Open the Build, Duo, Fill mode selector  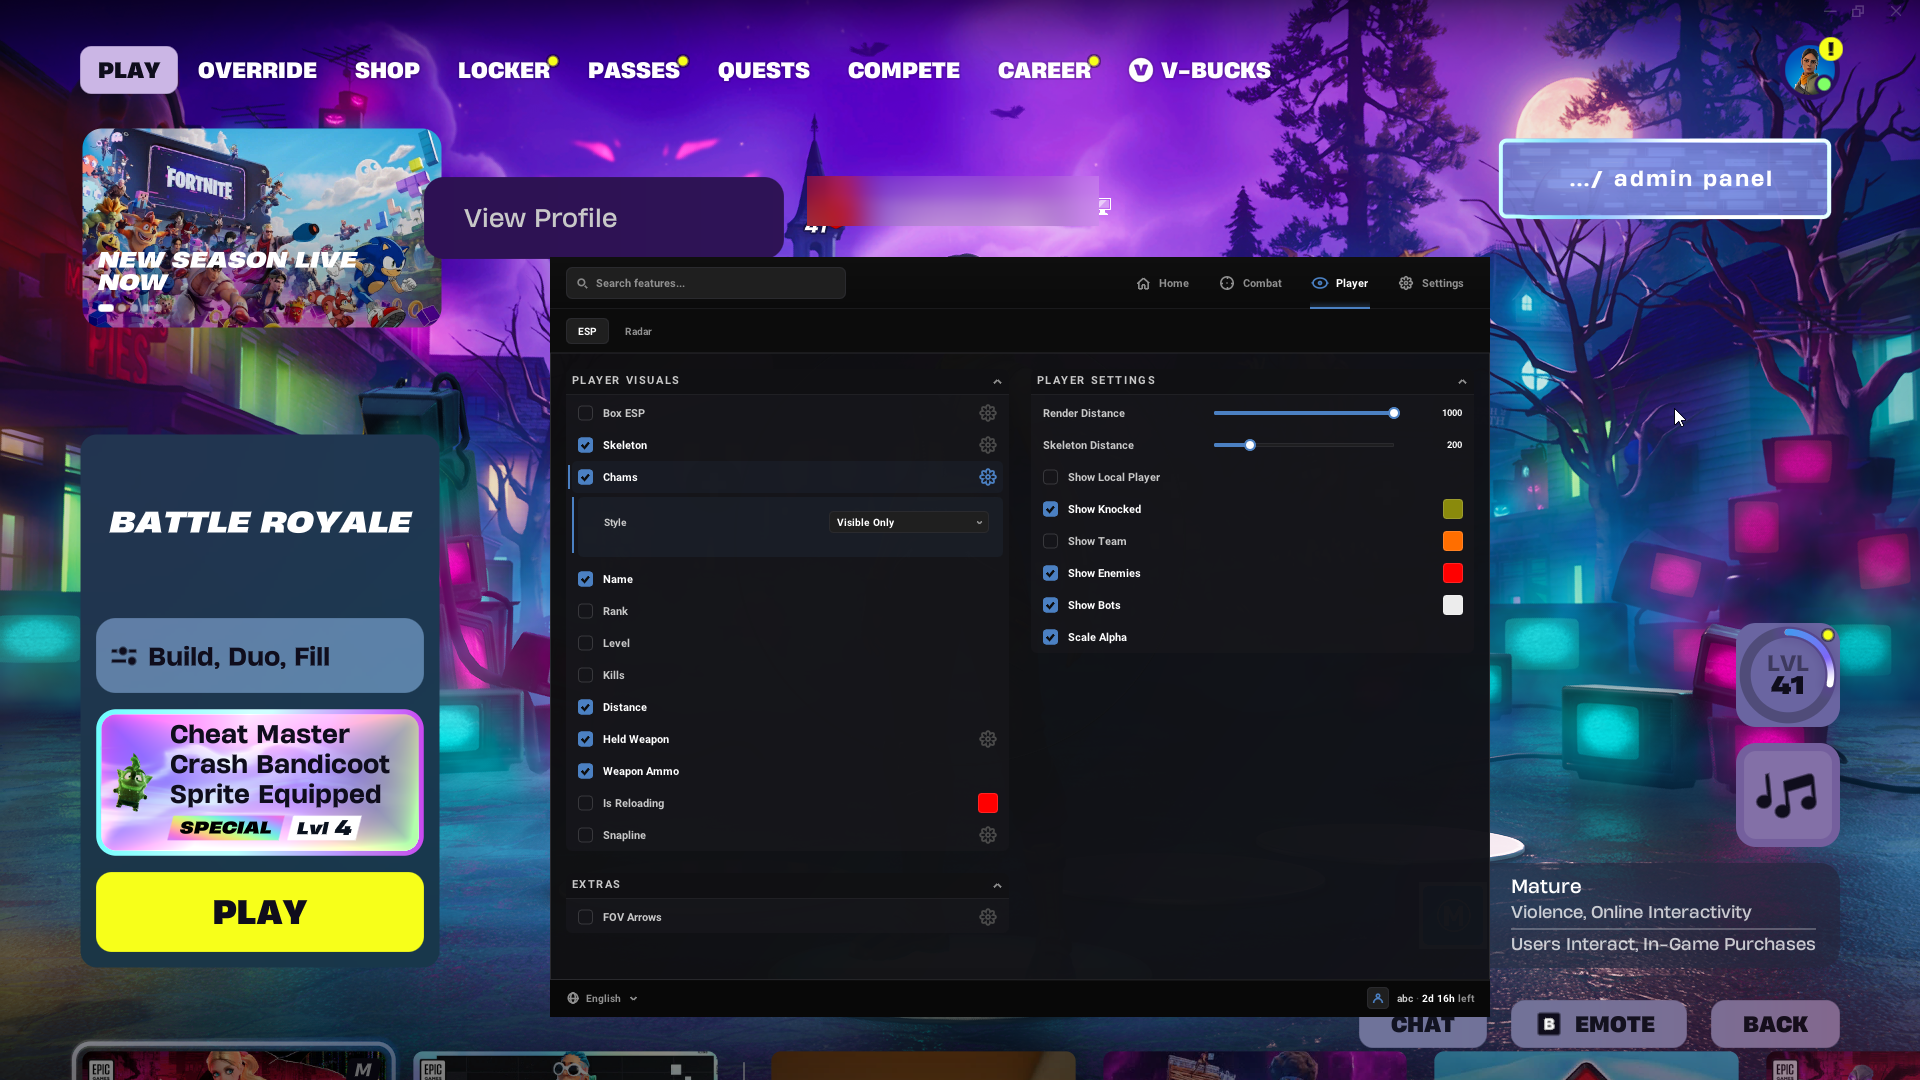point(260,656)
